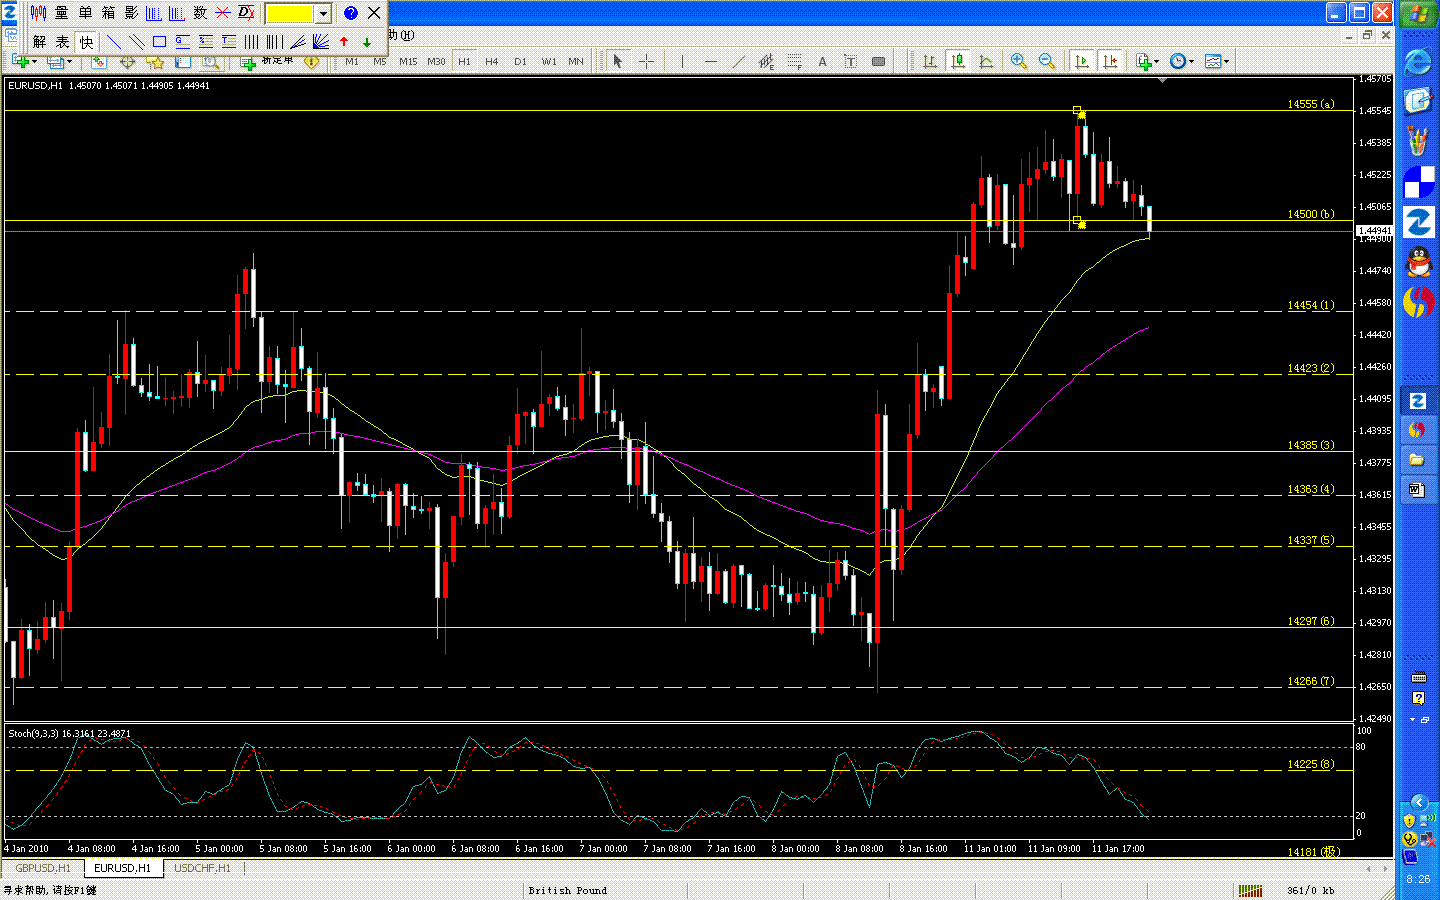This screenshot has height=900, width=1440.
Task: Switch chart to candlestick mode
Action: tap(958, 61)
